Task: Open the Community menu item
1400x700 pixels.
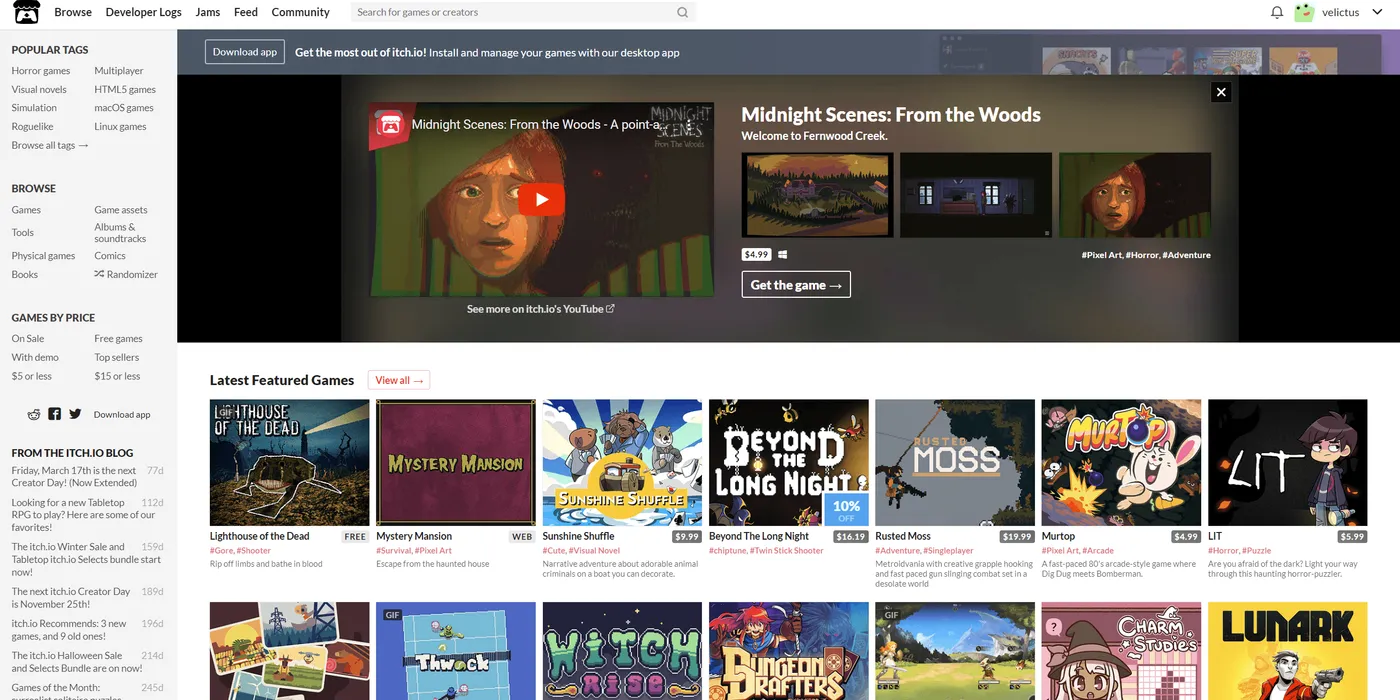Action: click(x=300, y=12)
